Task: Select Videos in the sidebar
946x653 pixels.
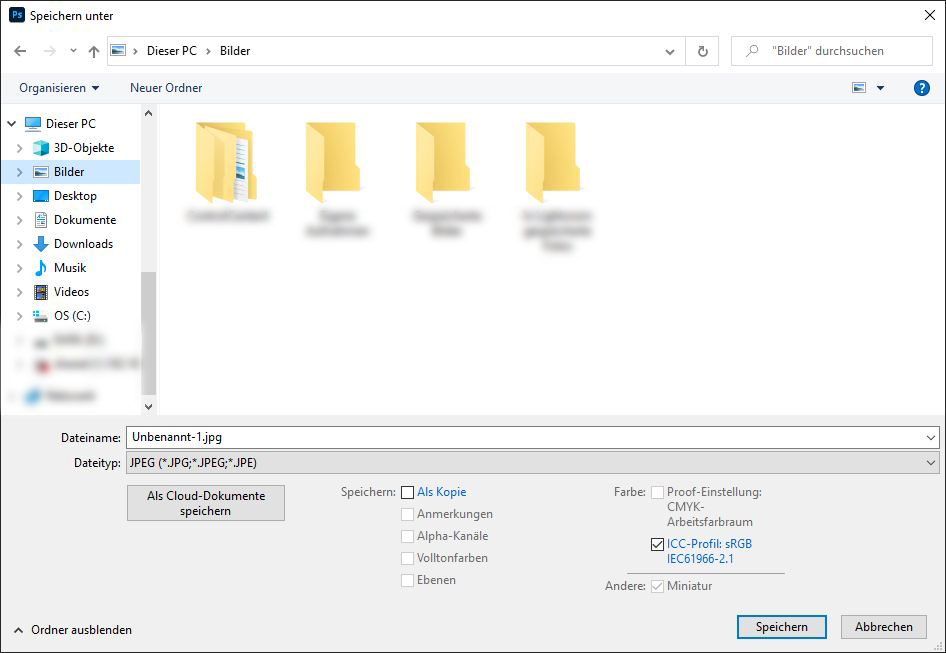Action: tap(73, 291)
